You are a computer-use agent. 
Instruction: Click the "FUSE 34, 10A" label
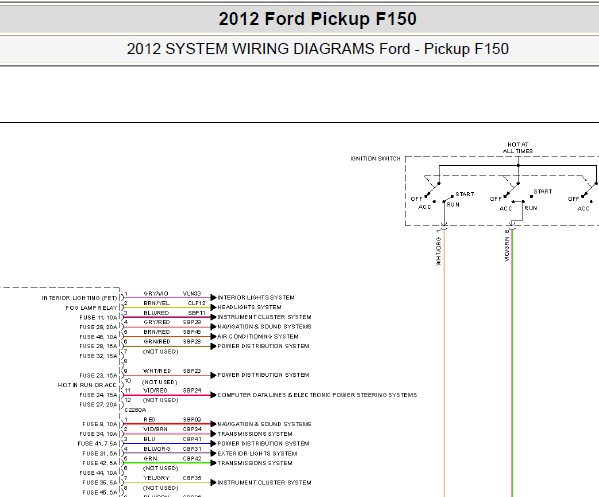(x=98, y=434)
